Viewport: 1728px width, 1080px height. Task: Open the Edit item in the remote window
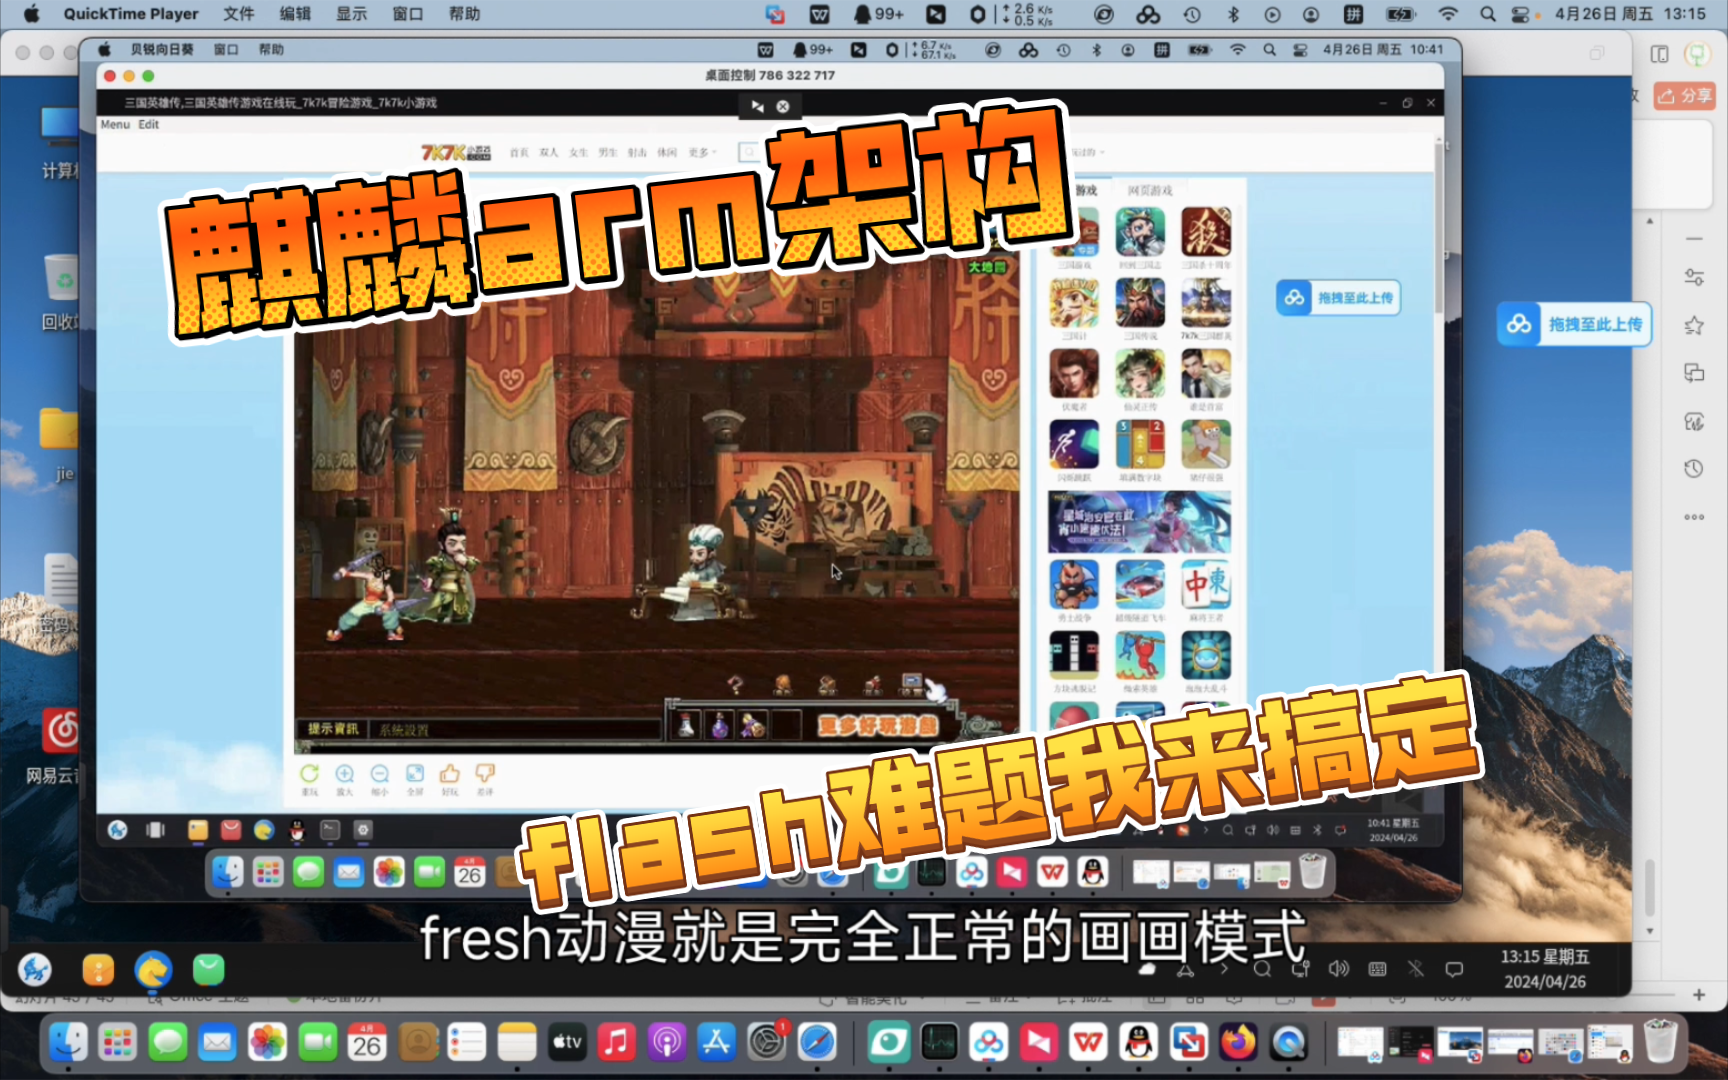click(x=148, y=124)
